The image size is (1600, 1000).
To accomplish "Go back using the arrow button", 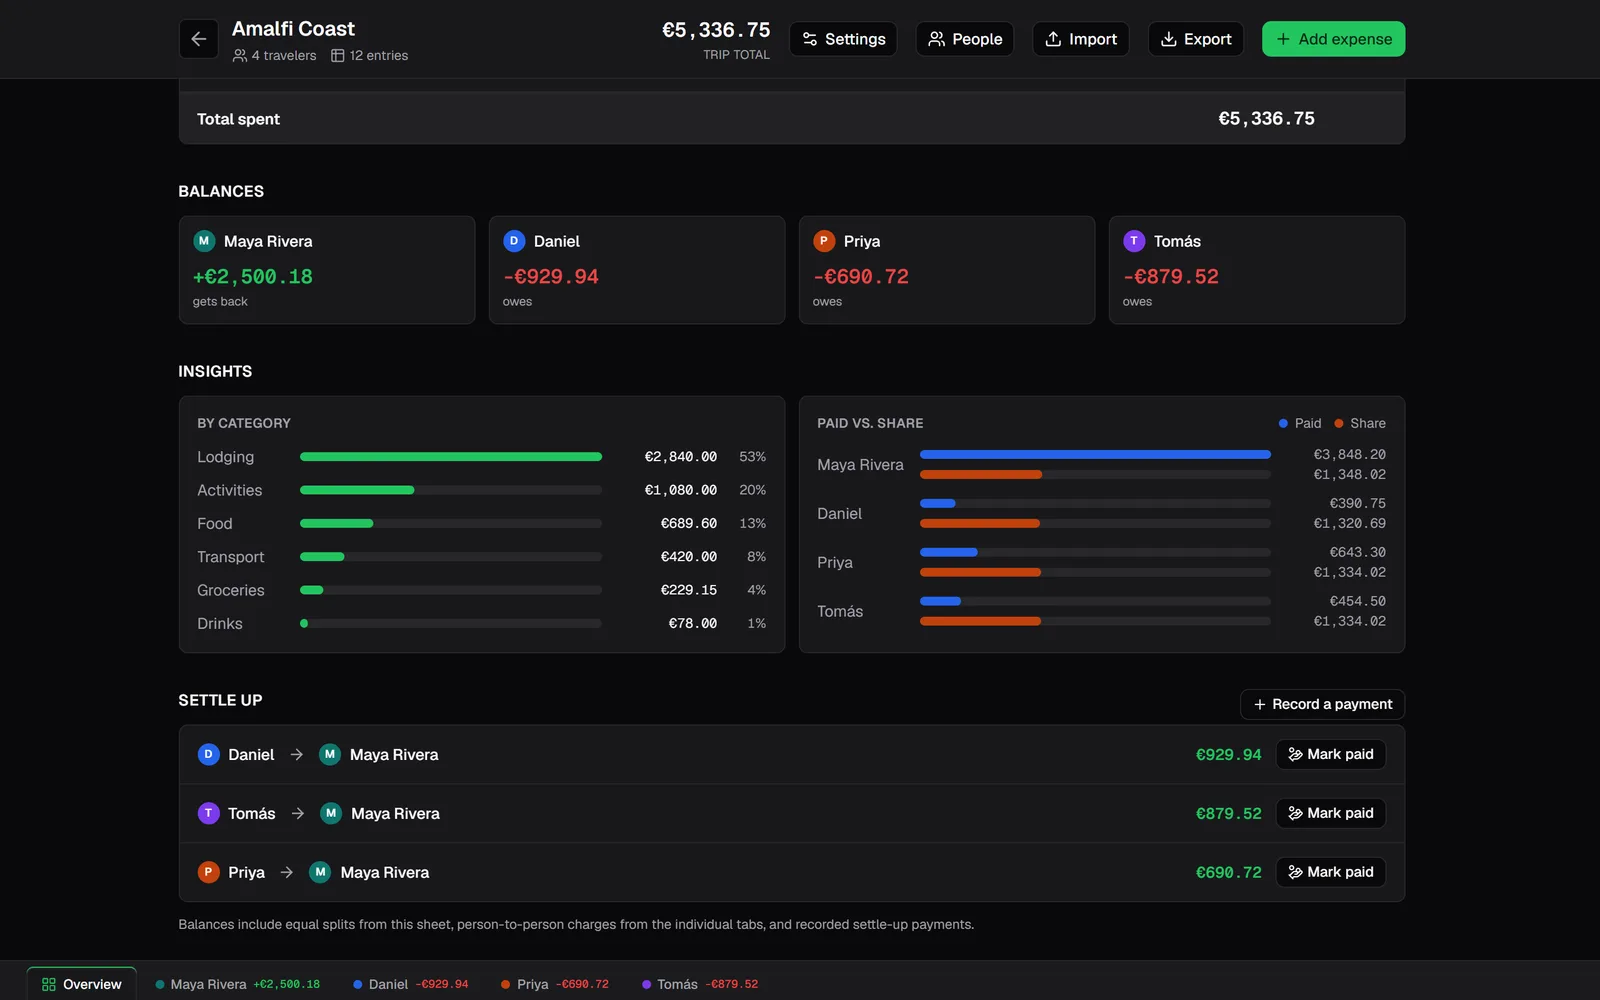I will pos(198,39).
